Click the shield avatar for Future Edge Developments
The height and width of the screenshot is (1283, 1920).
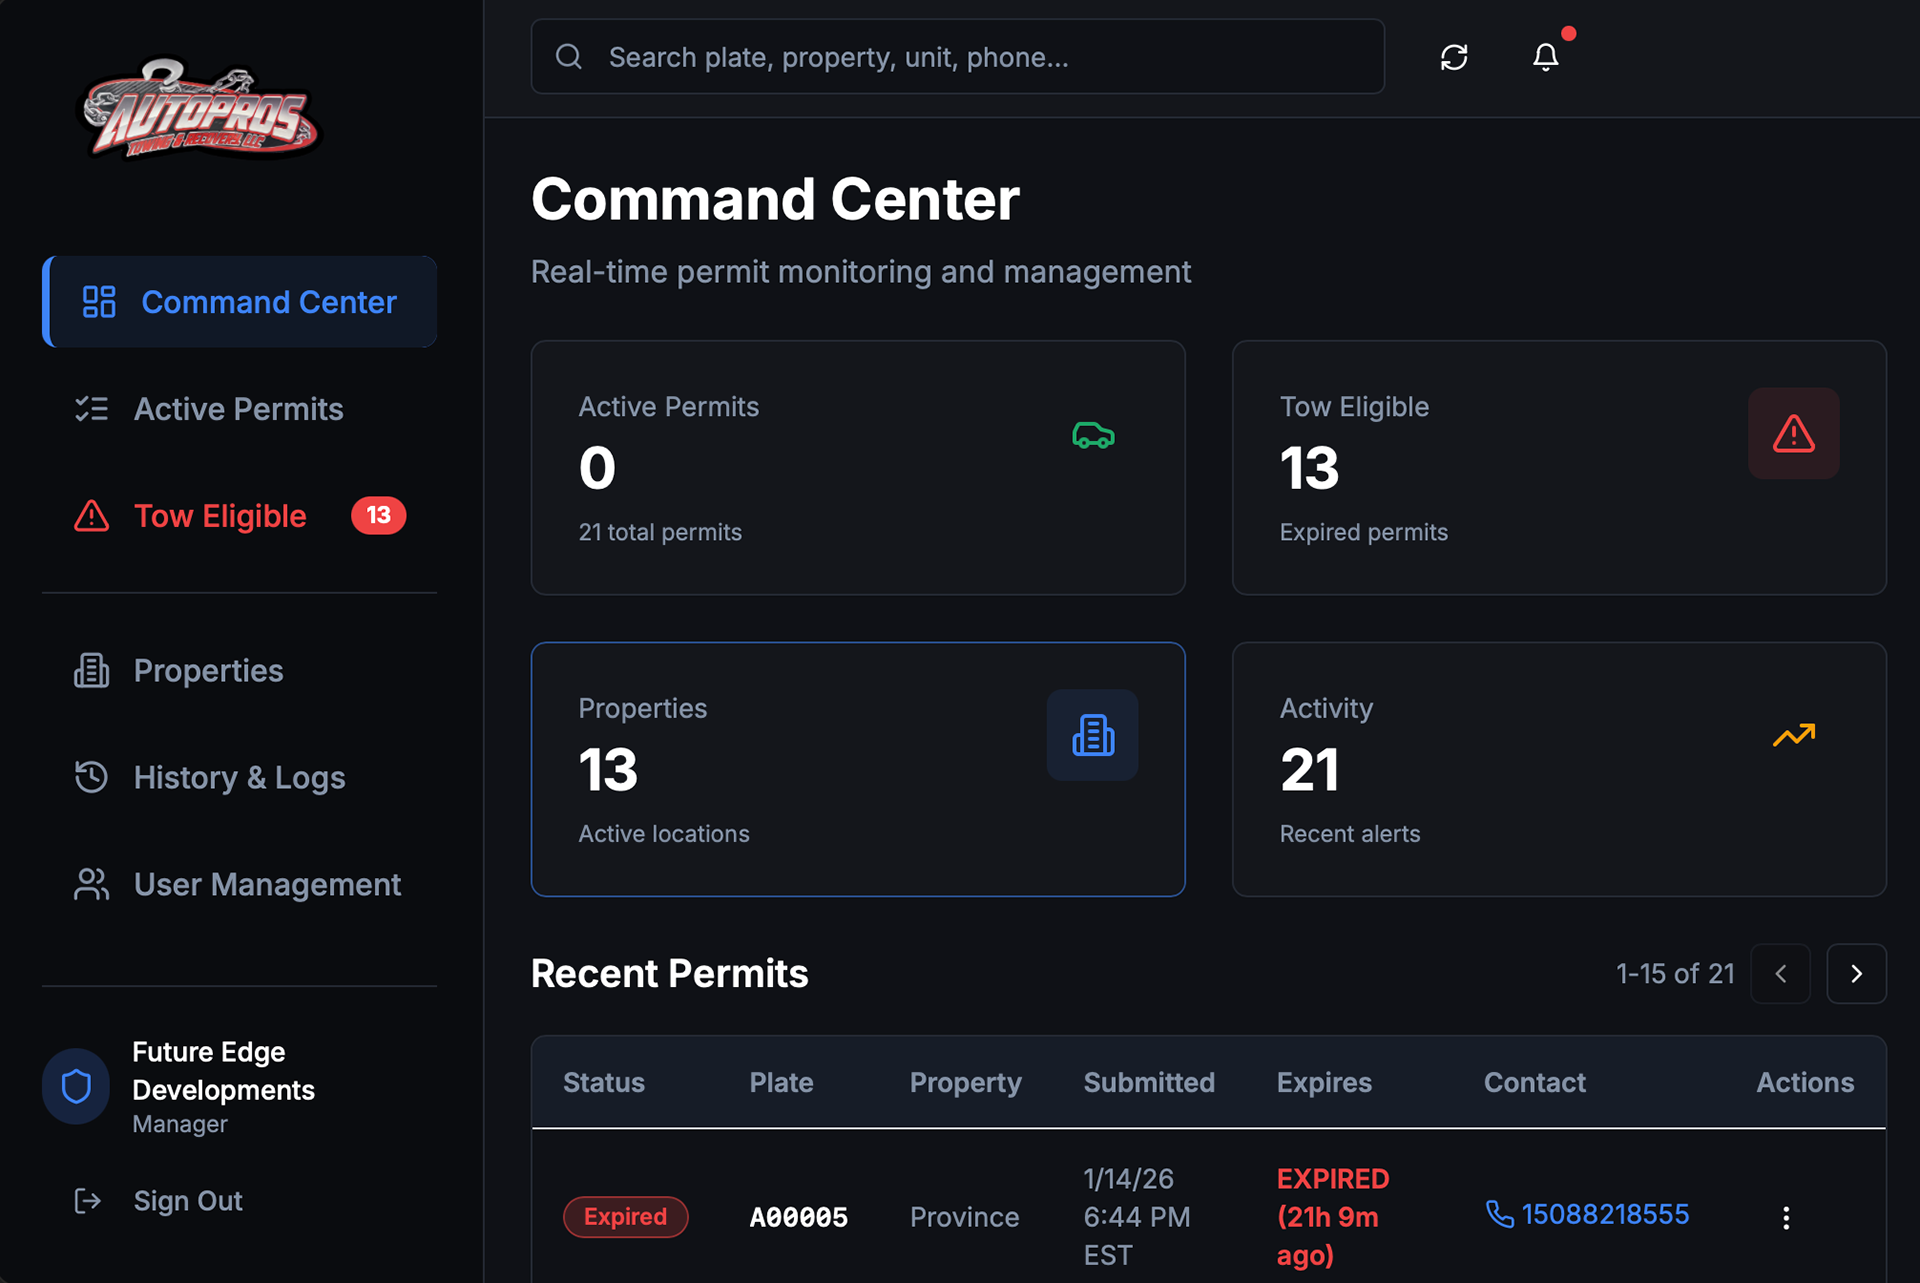pos(77,1086)
